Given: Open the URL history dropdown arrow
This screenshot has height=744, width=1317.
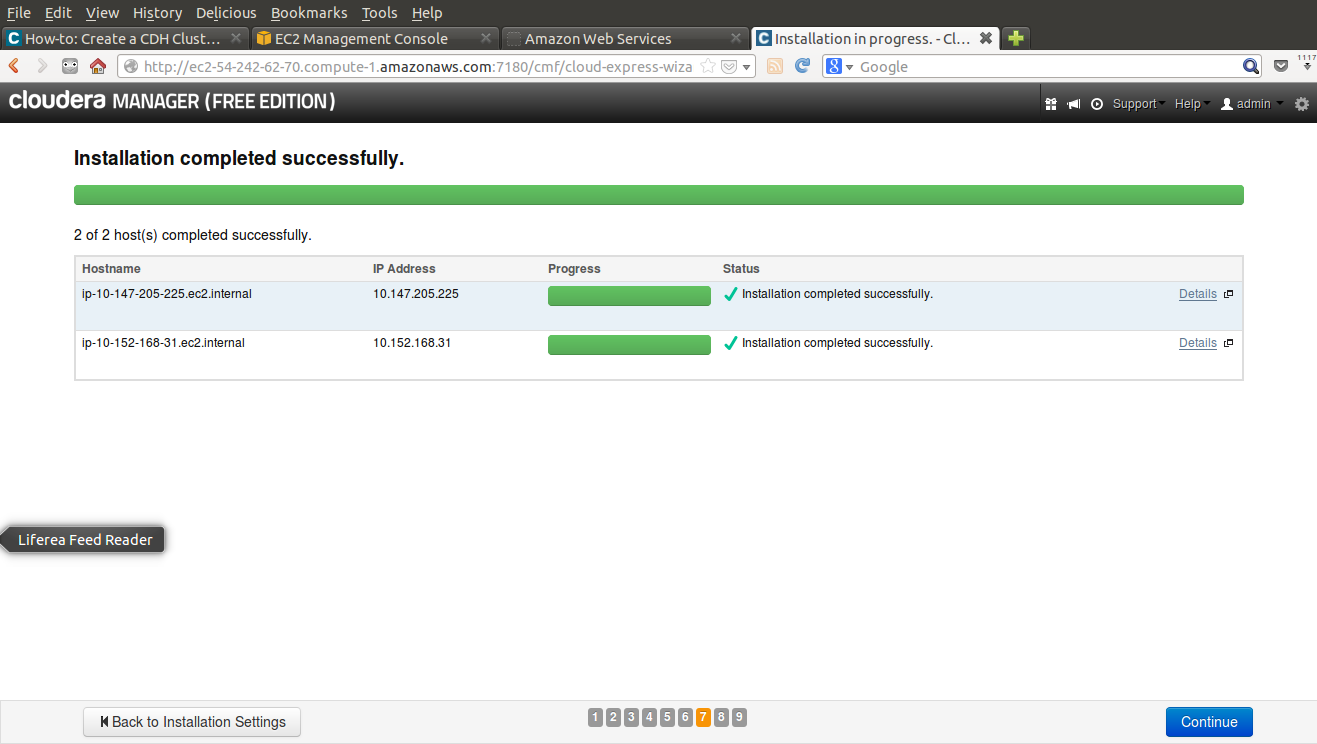Looking at the screenshot, I should click(747, 67).
